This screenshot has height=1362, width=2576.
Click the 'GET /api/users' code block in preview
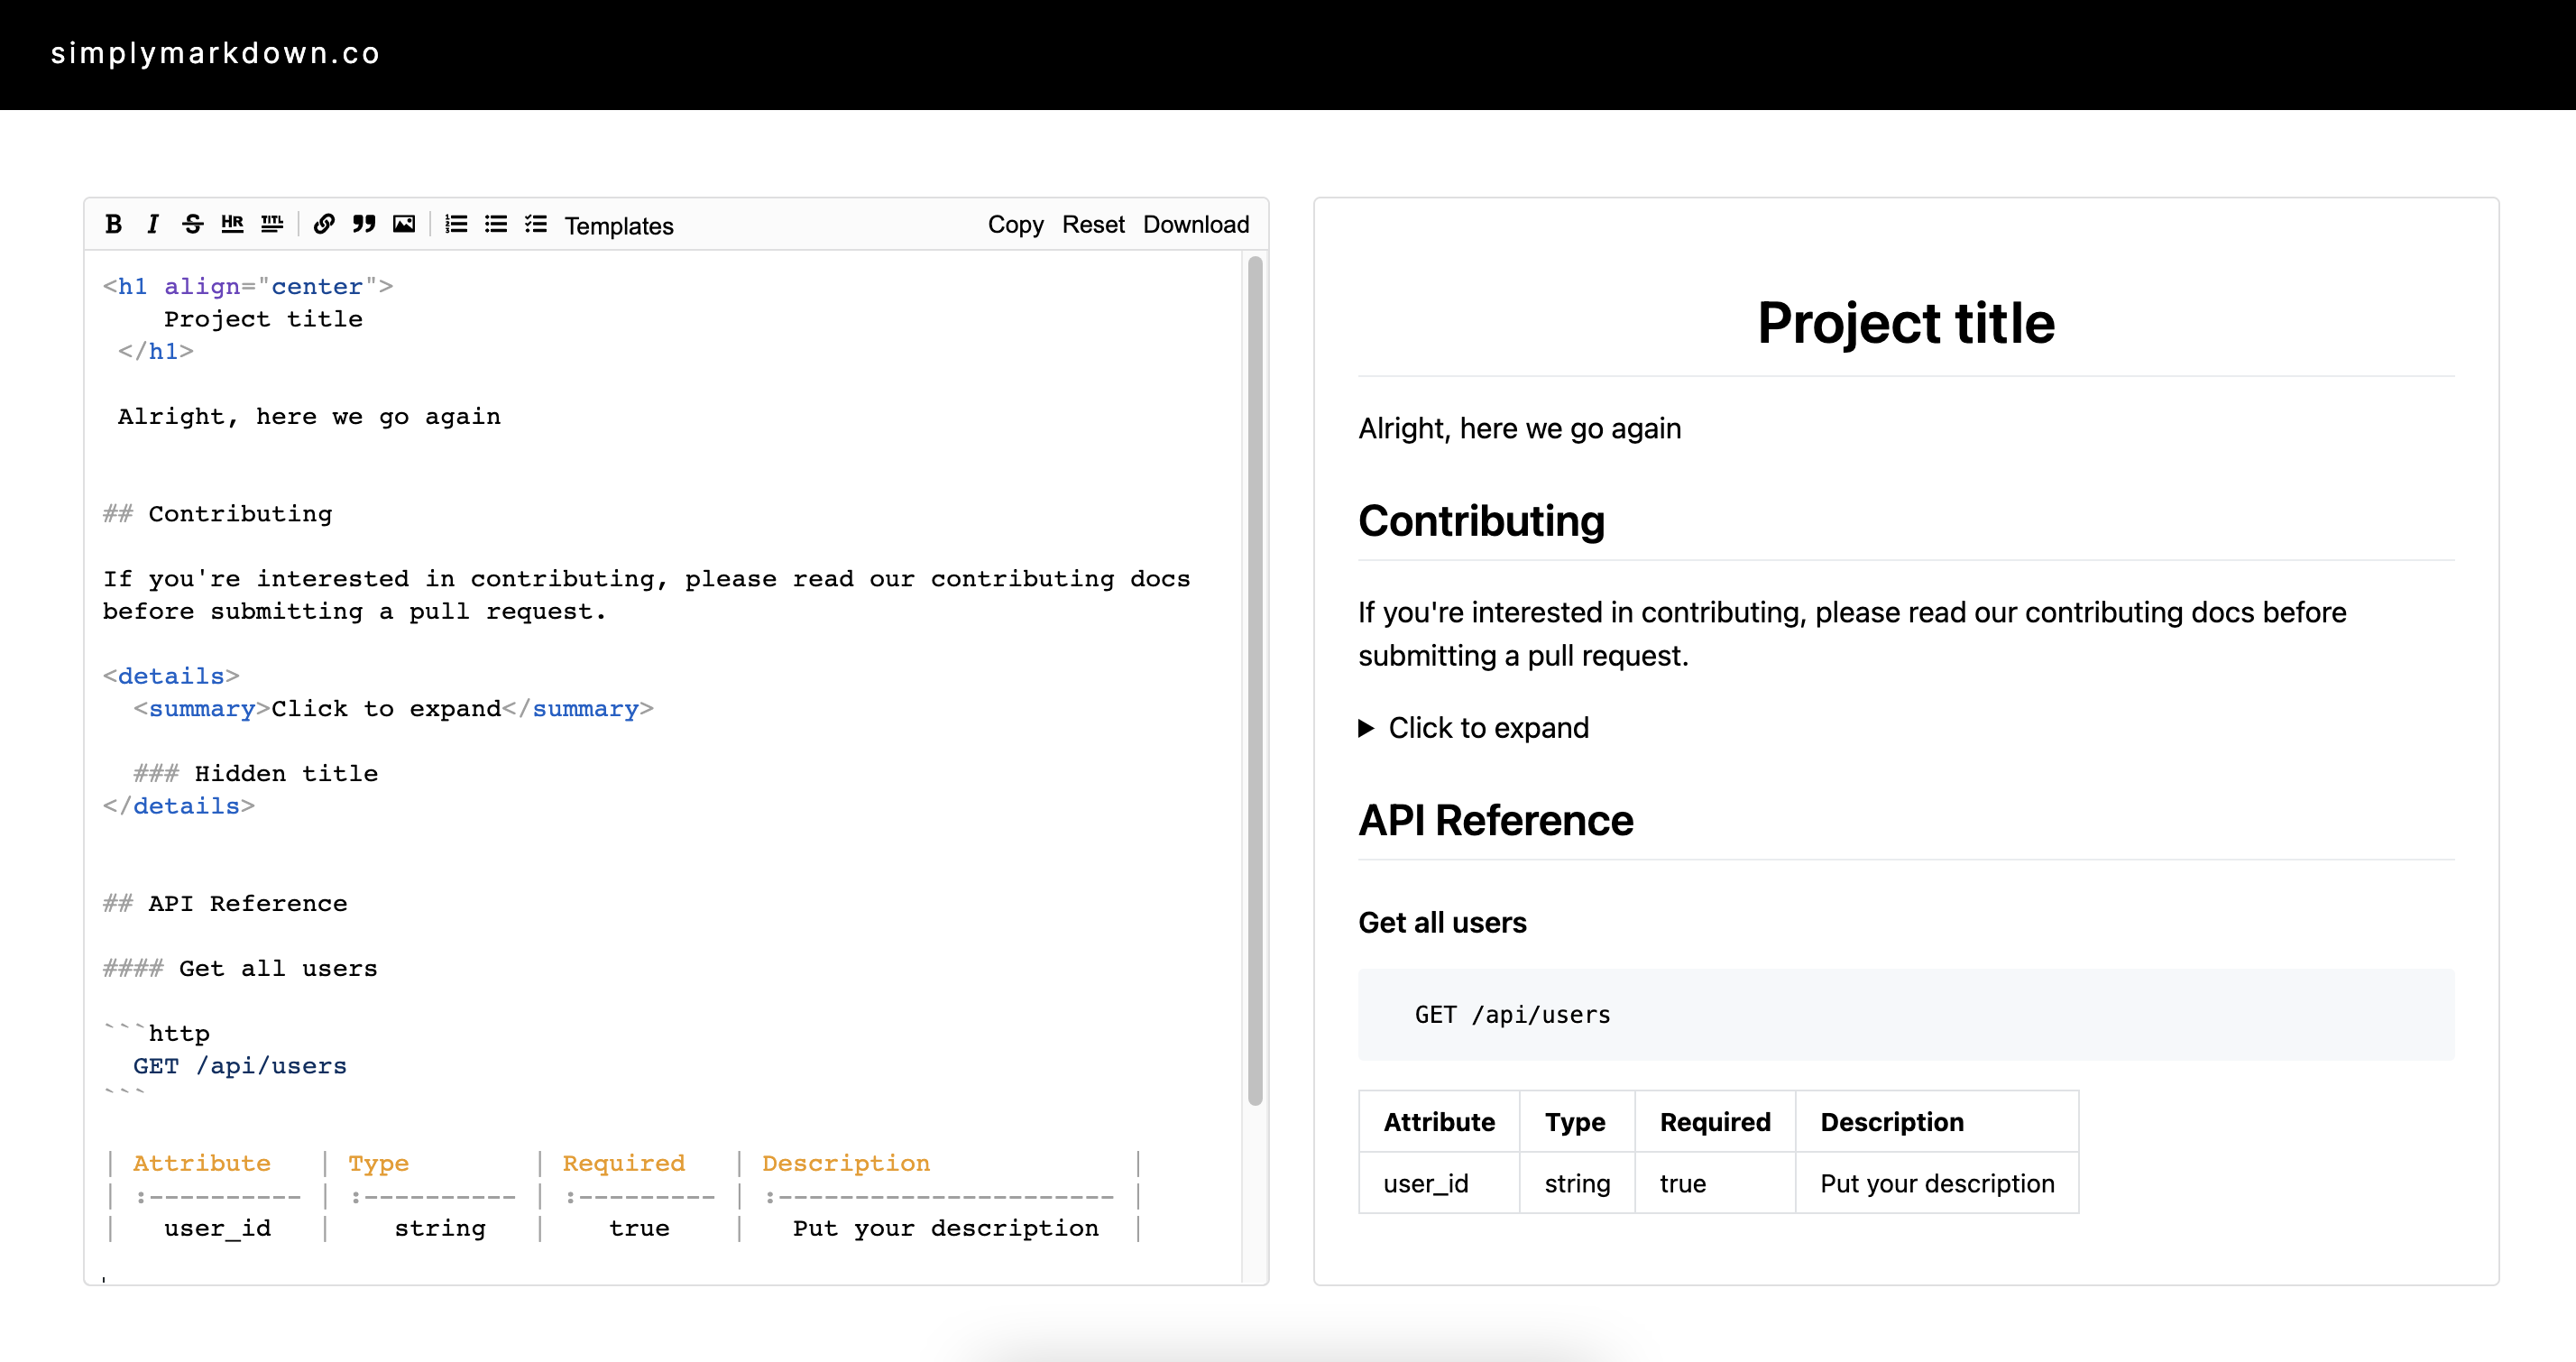[x=1905, y=1014]
